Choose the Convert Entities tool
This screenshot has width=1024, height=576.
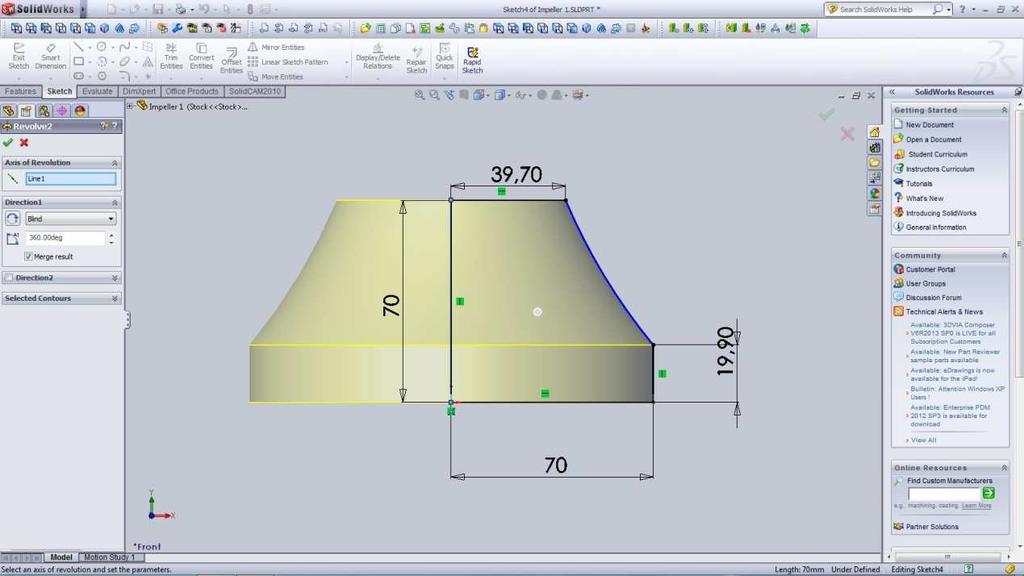(x=201, y=56)
